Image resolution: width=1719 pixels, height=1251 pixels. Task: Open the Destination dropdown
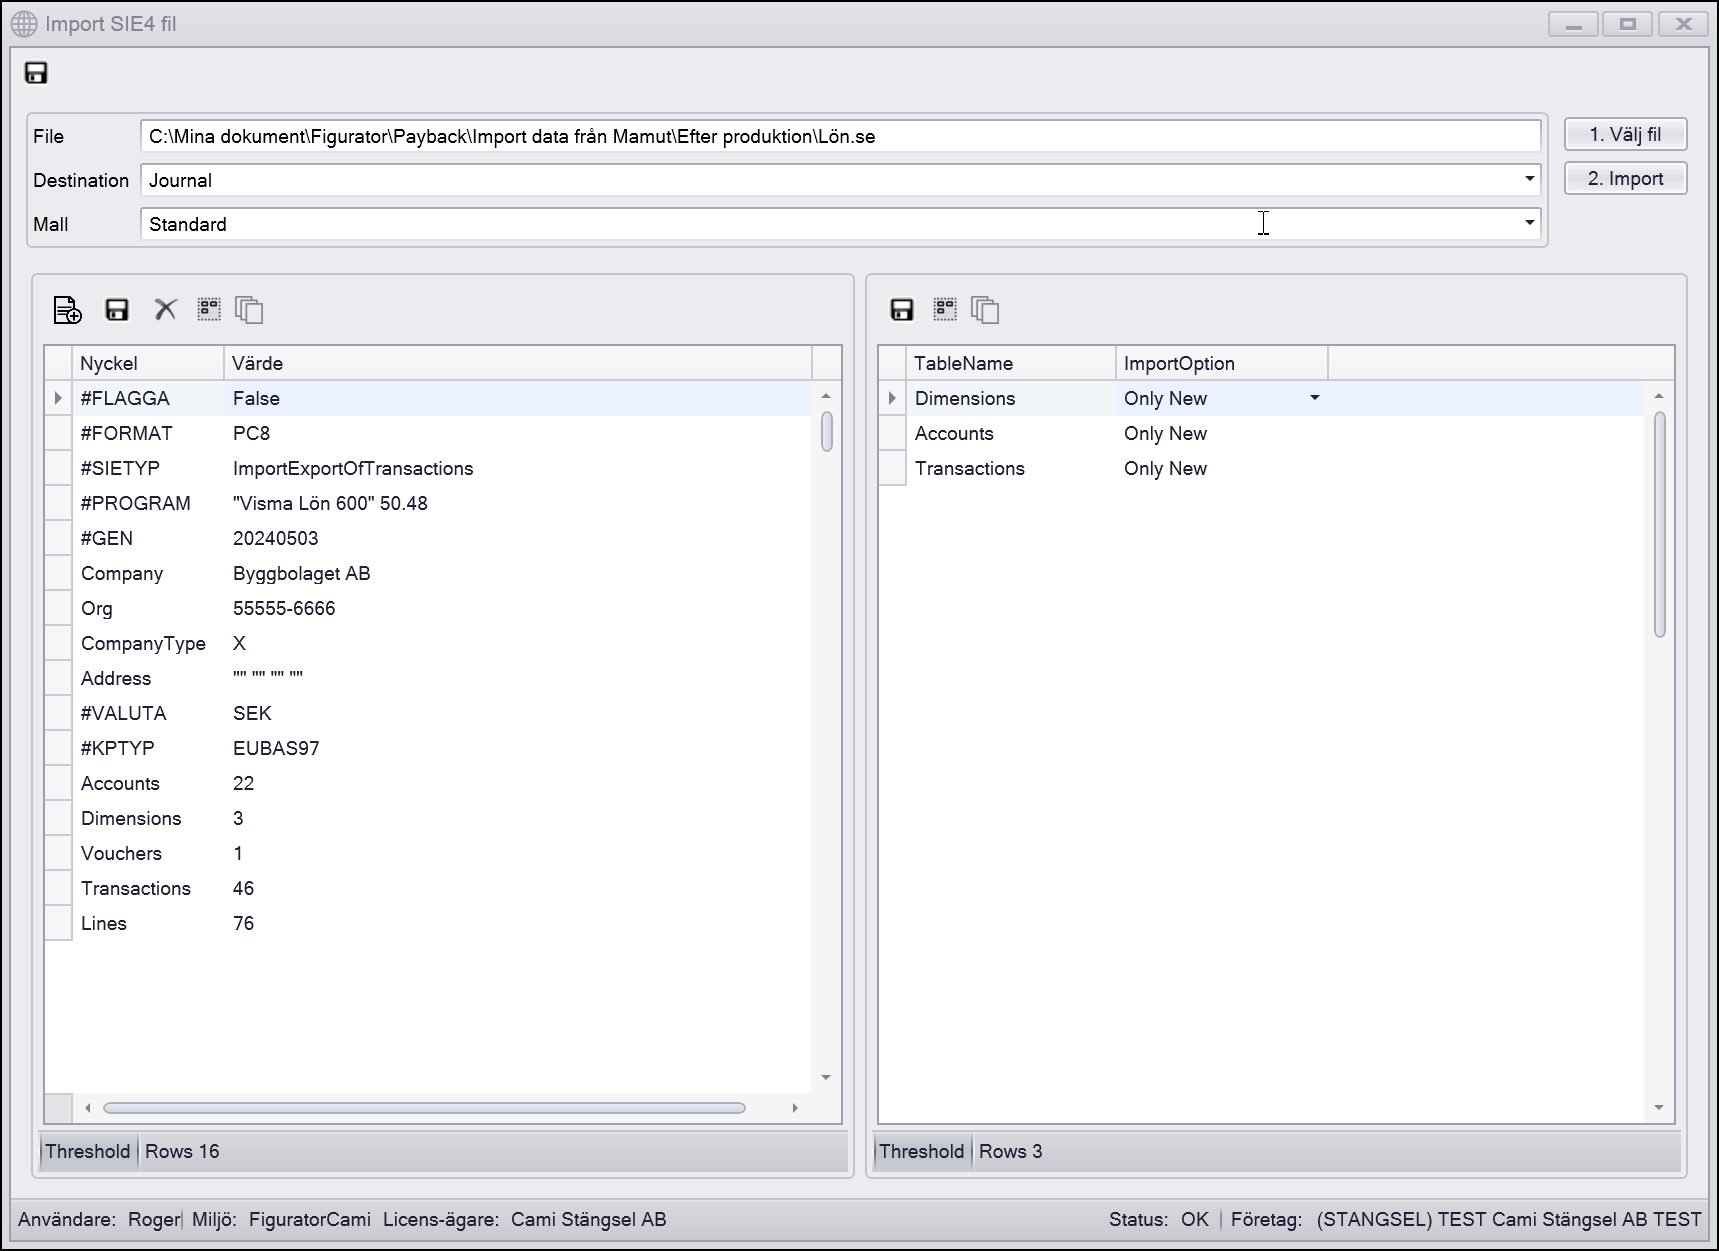(1529, 180)
